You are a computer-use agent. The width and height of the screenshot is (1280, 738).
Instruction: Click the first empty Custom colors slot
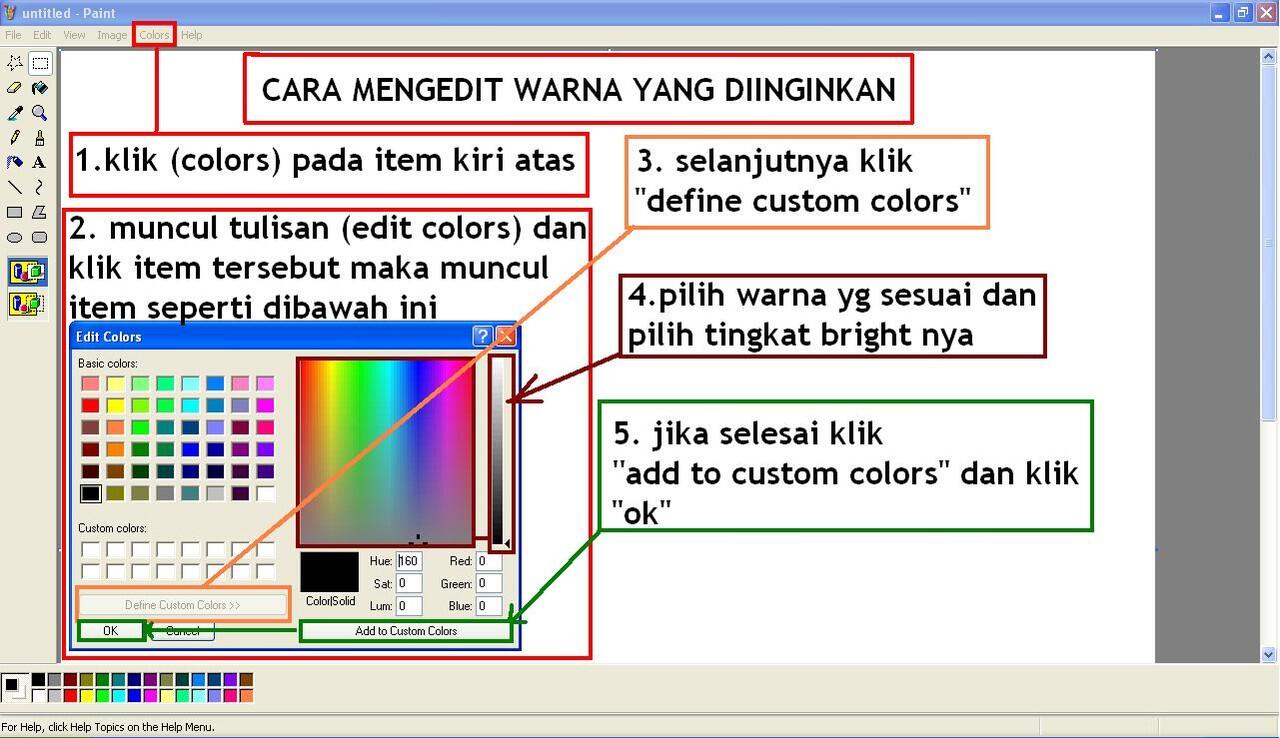(x=90, y=549)
